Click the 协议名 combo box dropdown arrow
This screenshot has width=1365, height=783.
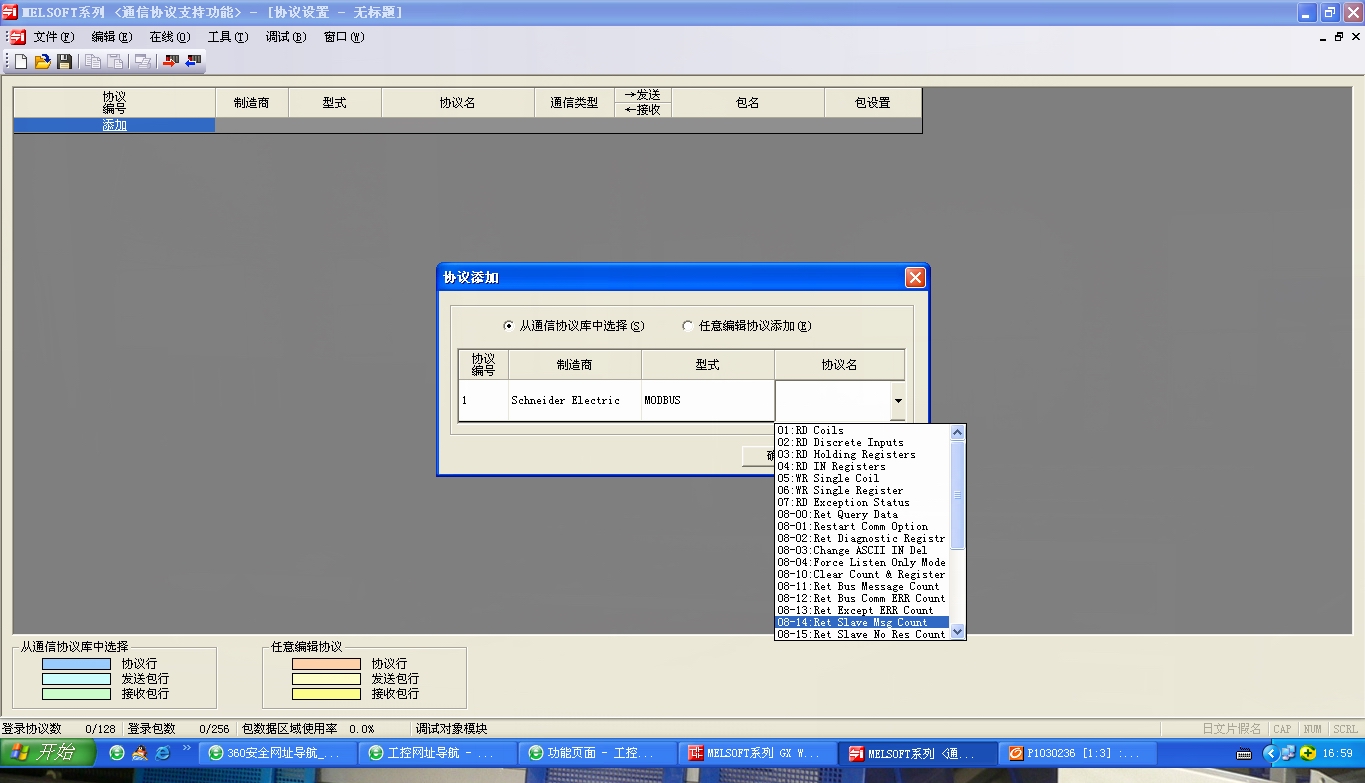pyautogui.click(x=897, y=401)
